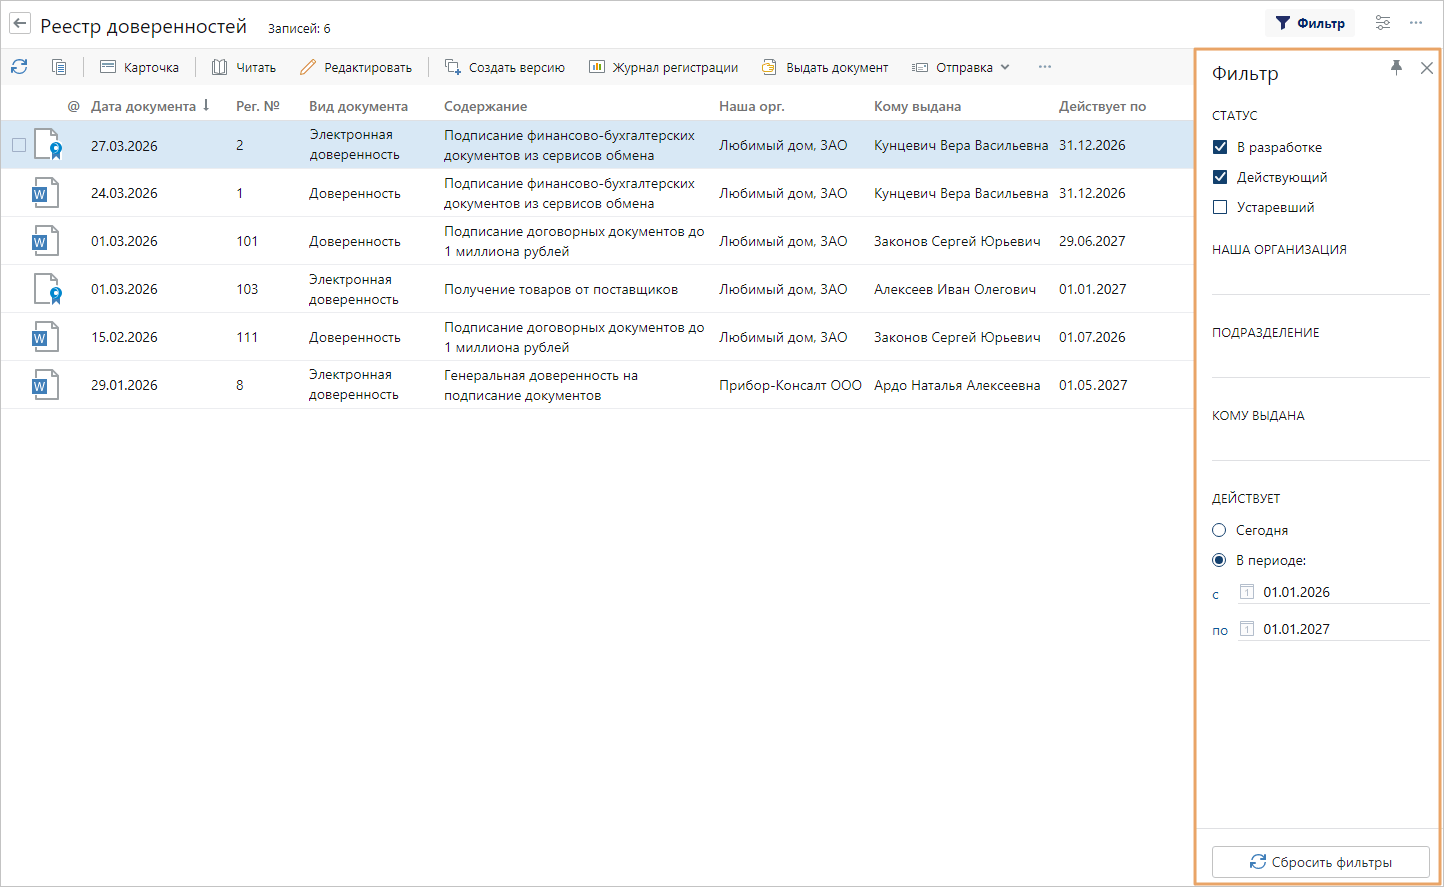1444x887 pixels.
Task: Click the calendar icon for end date
Action: point(1247,629)
